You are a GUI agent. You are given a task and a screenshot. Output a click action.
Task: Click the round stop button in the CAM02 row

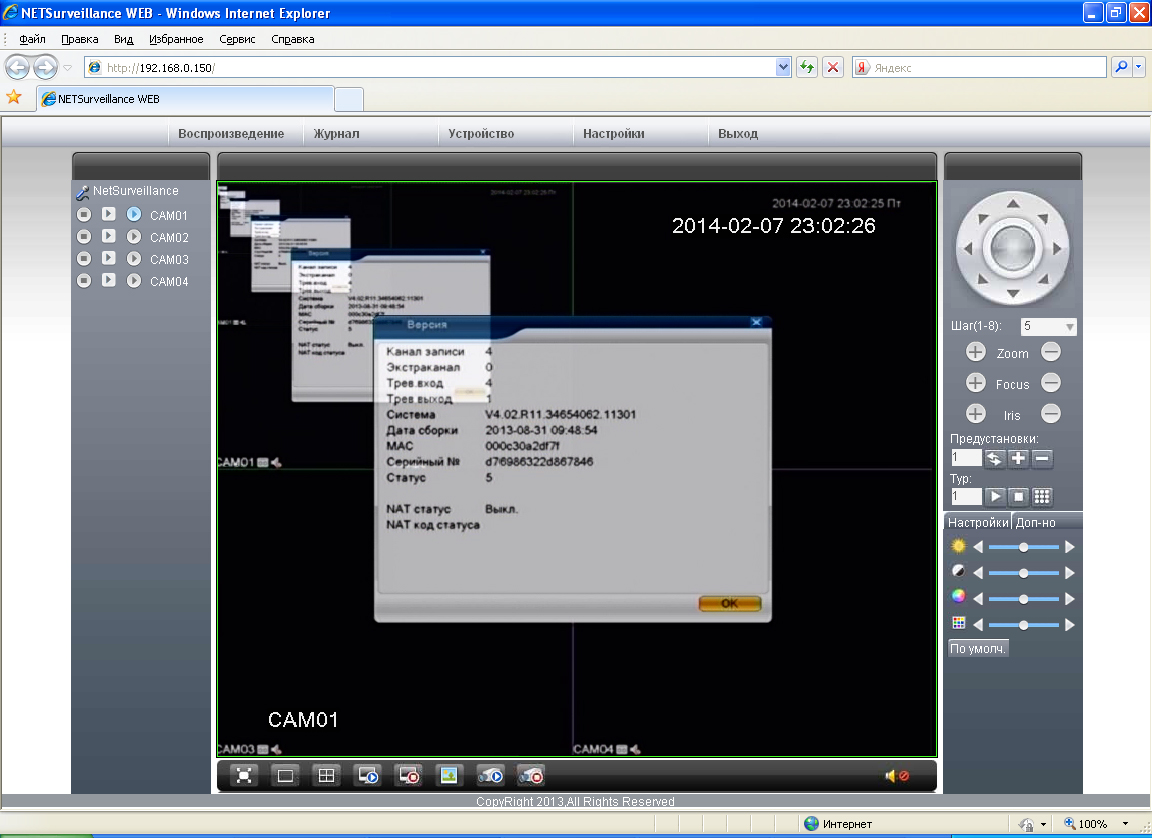click(x=84, y=236)
